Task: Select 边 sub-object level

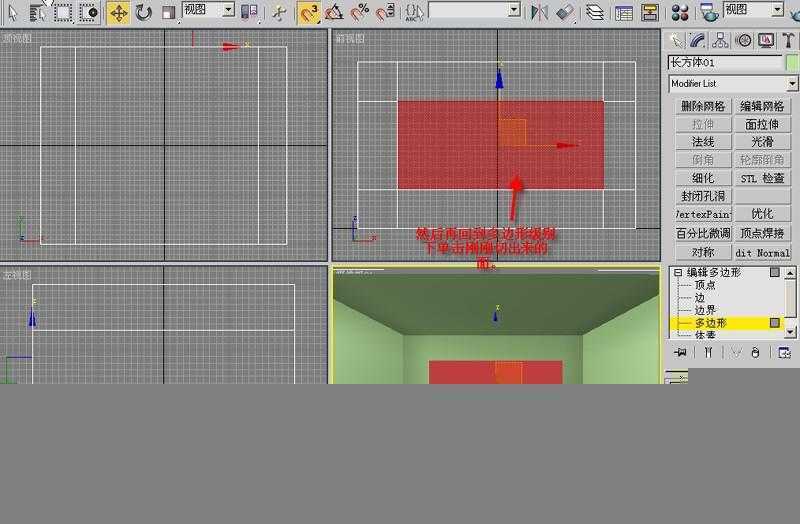Action: [x=699, y=297]
